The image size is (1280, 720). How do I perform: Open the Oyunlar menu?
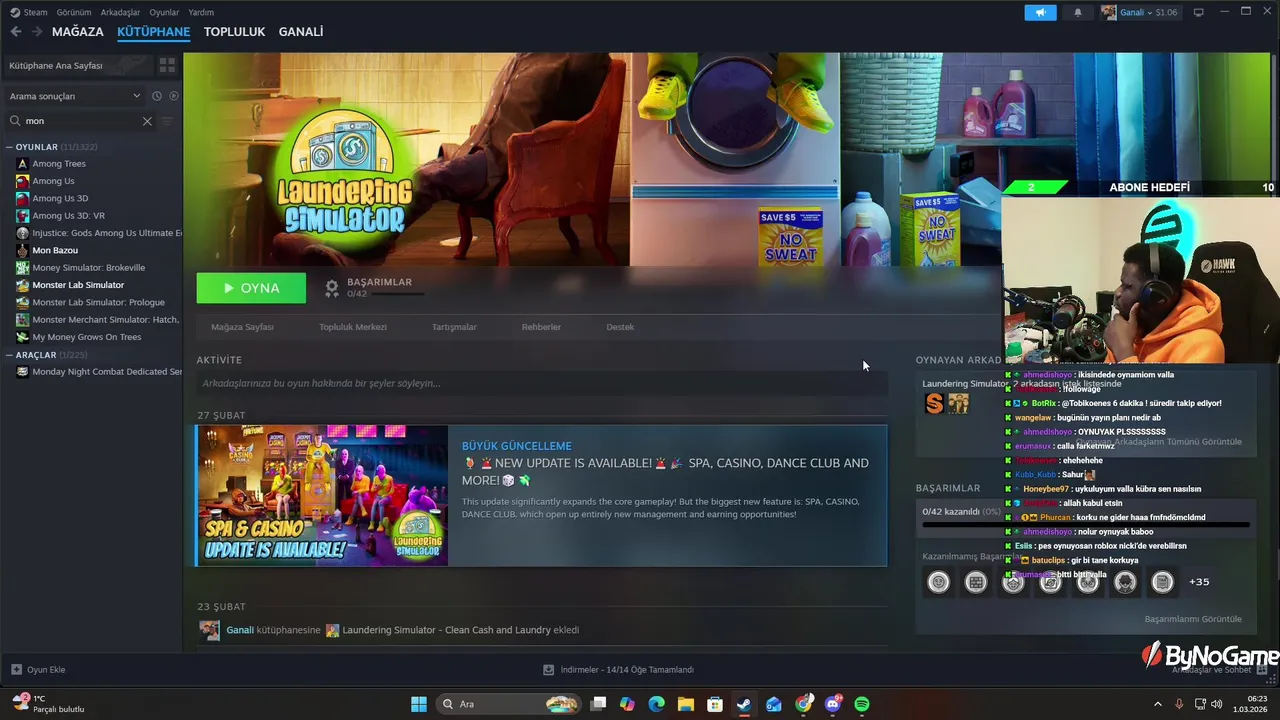(x=164, y=12)
